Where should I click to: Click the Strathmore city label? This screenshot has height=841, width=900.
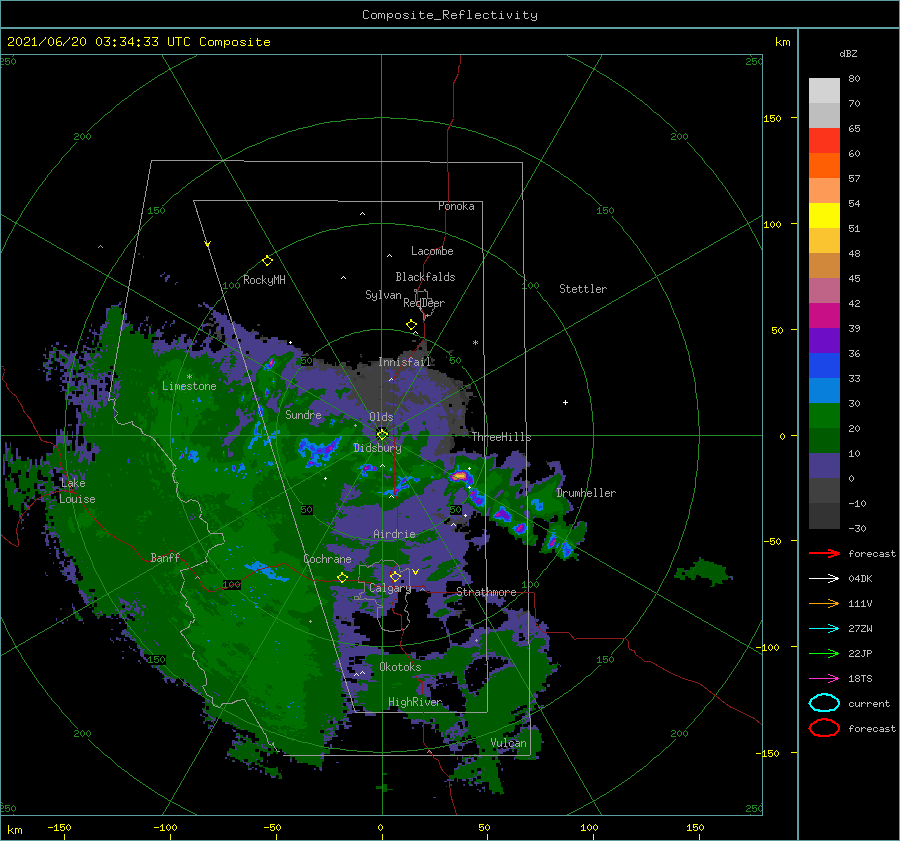486,592
